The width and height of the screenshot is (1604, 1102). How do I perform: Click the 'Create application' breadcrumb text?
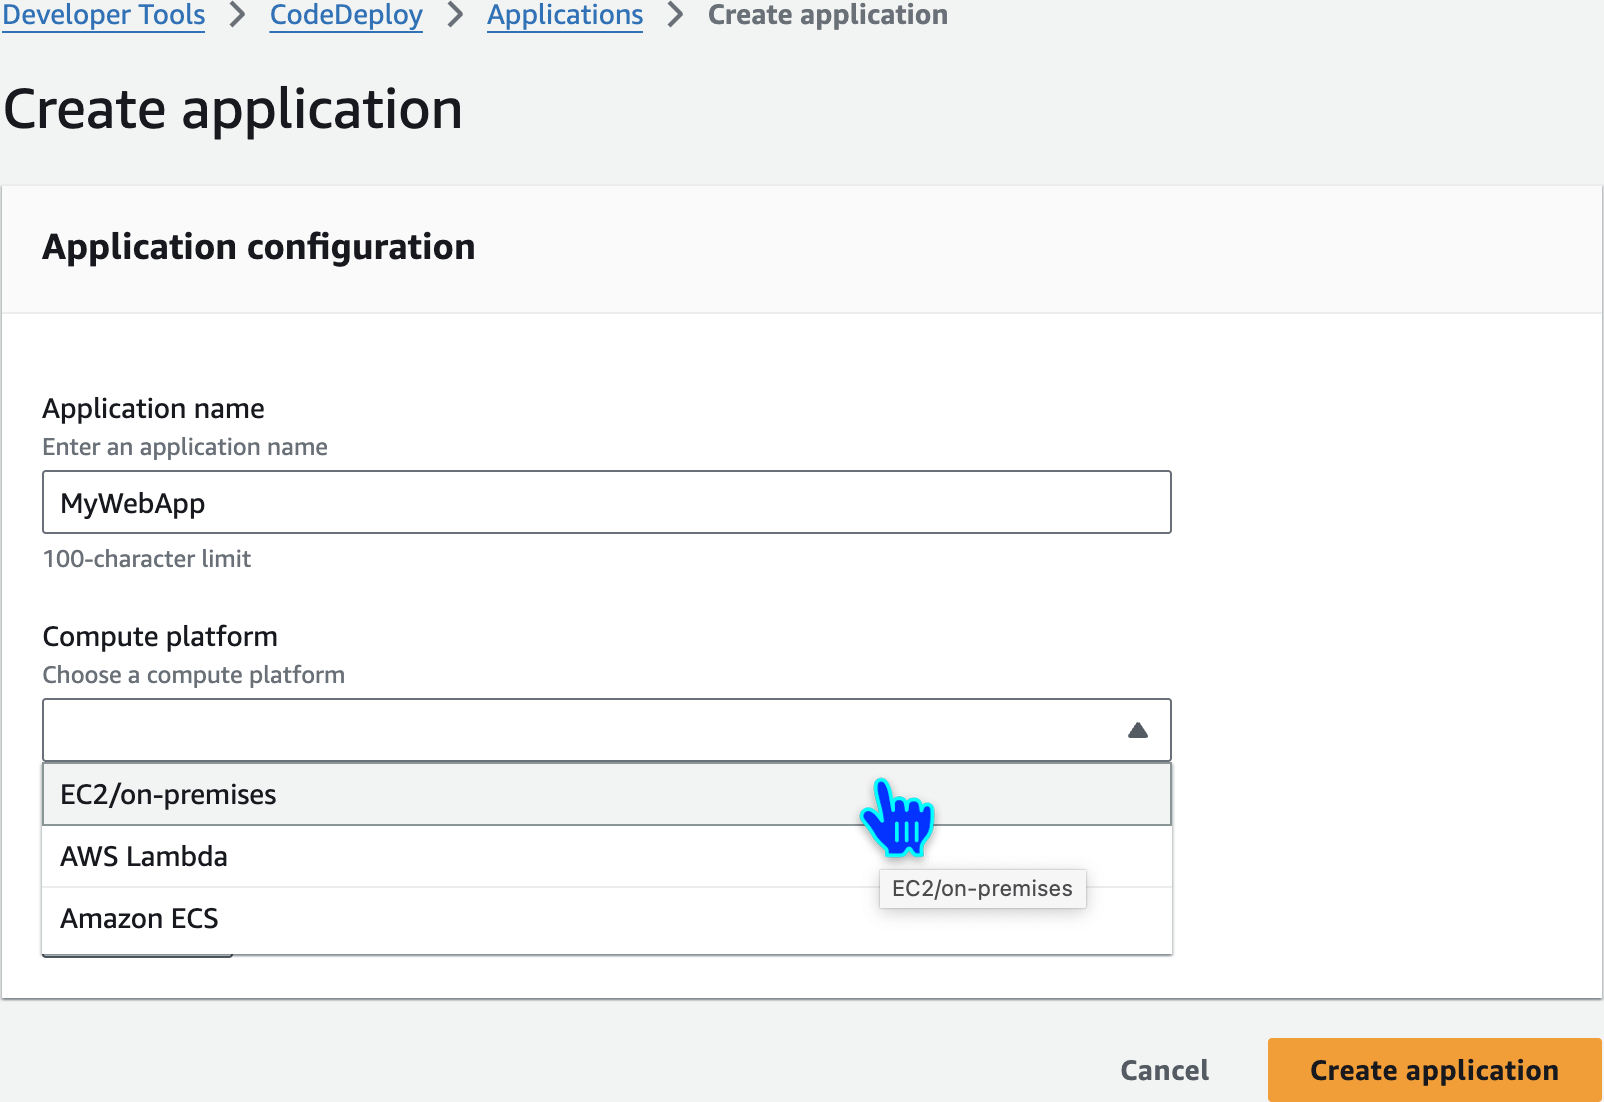click(828, 15)
